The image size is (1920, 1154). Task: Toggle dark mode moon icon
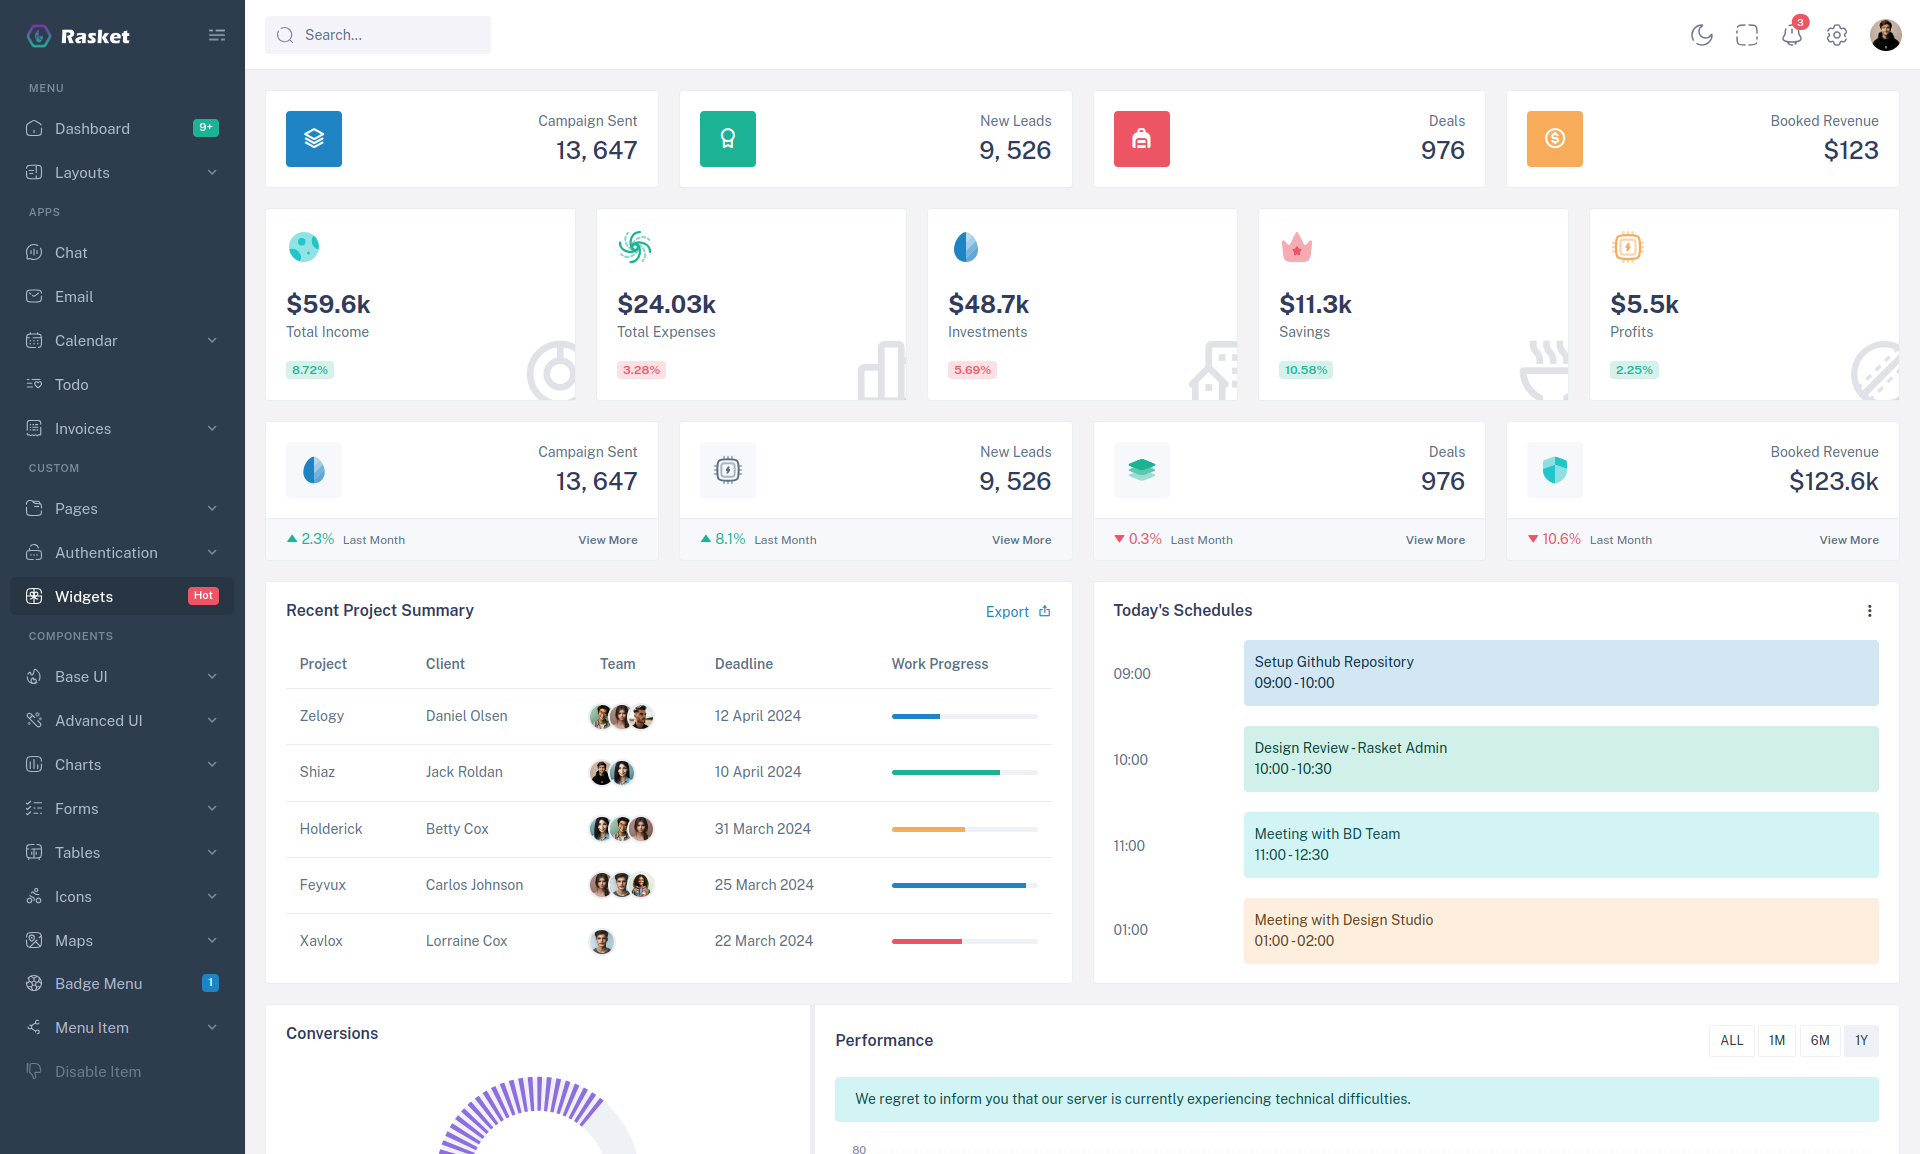point(1701,35)
